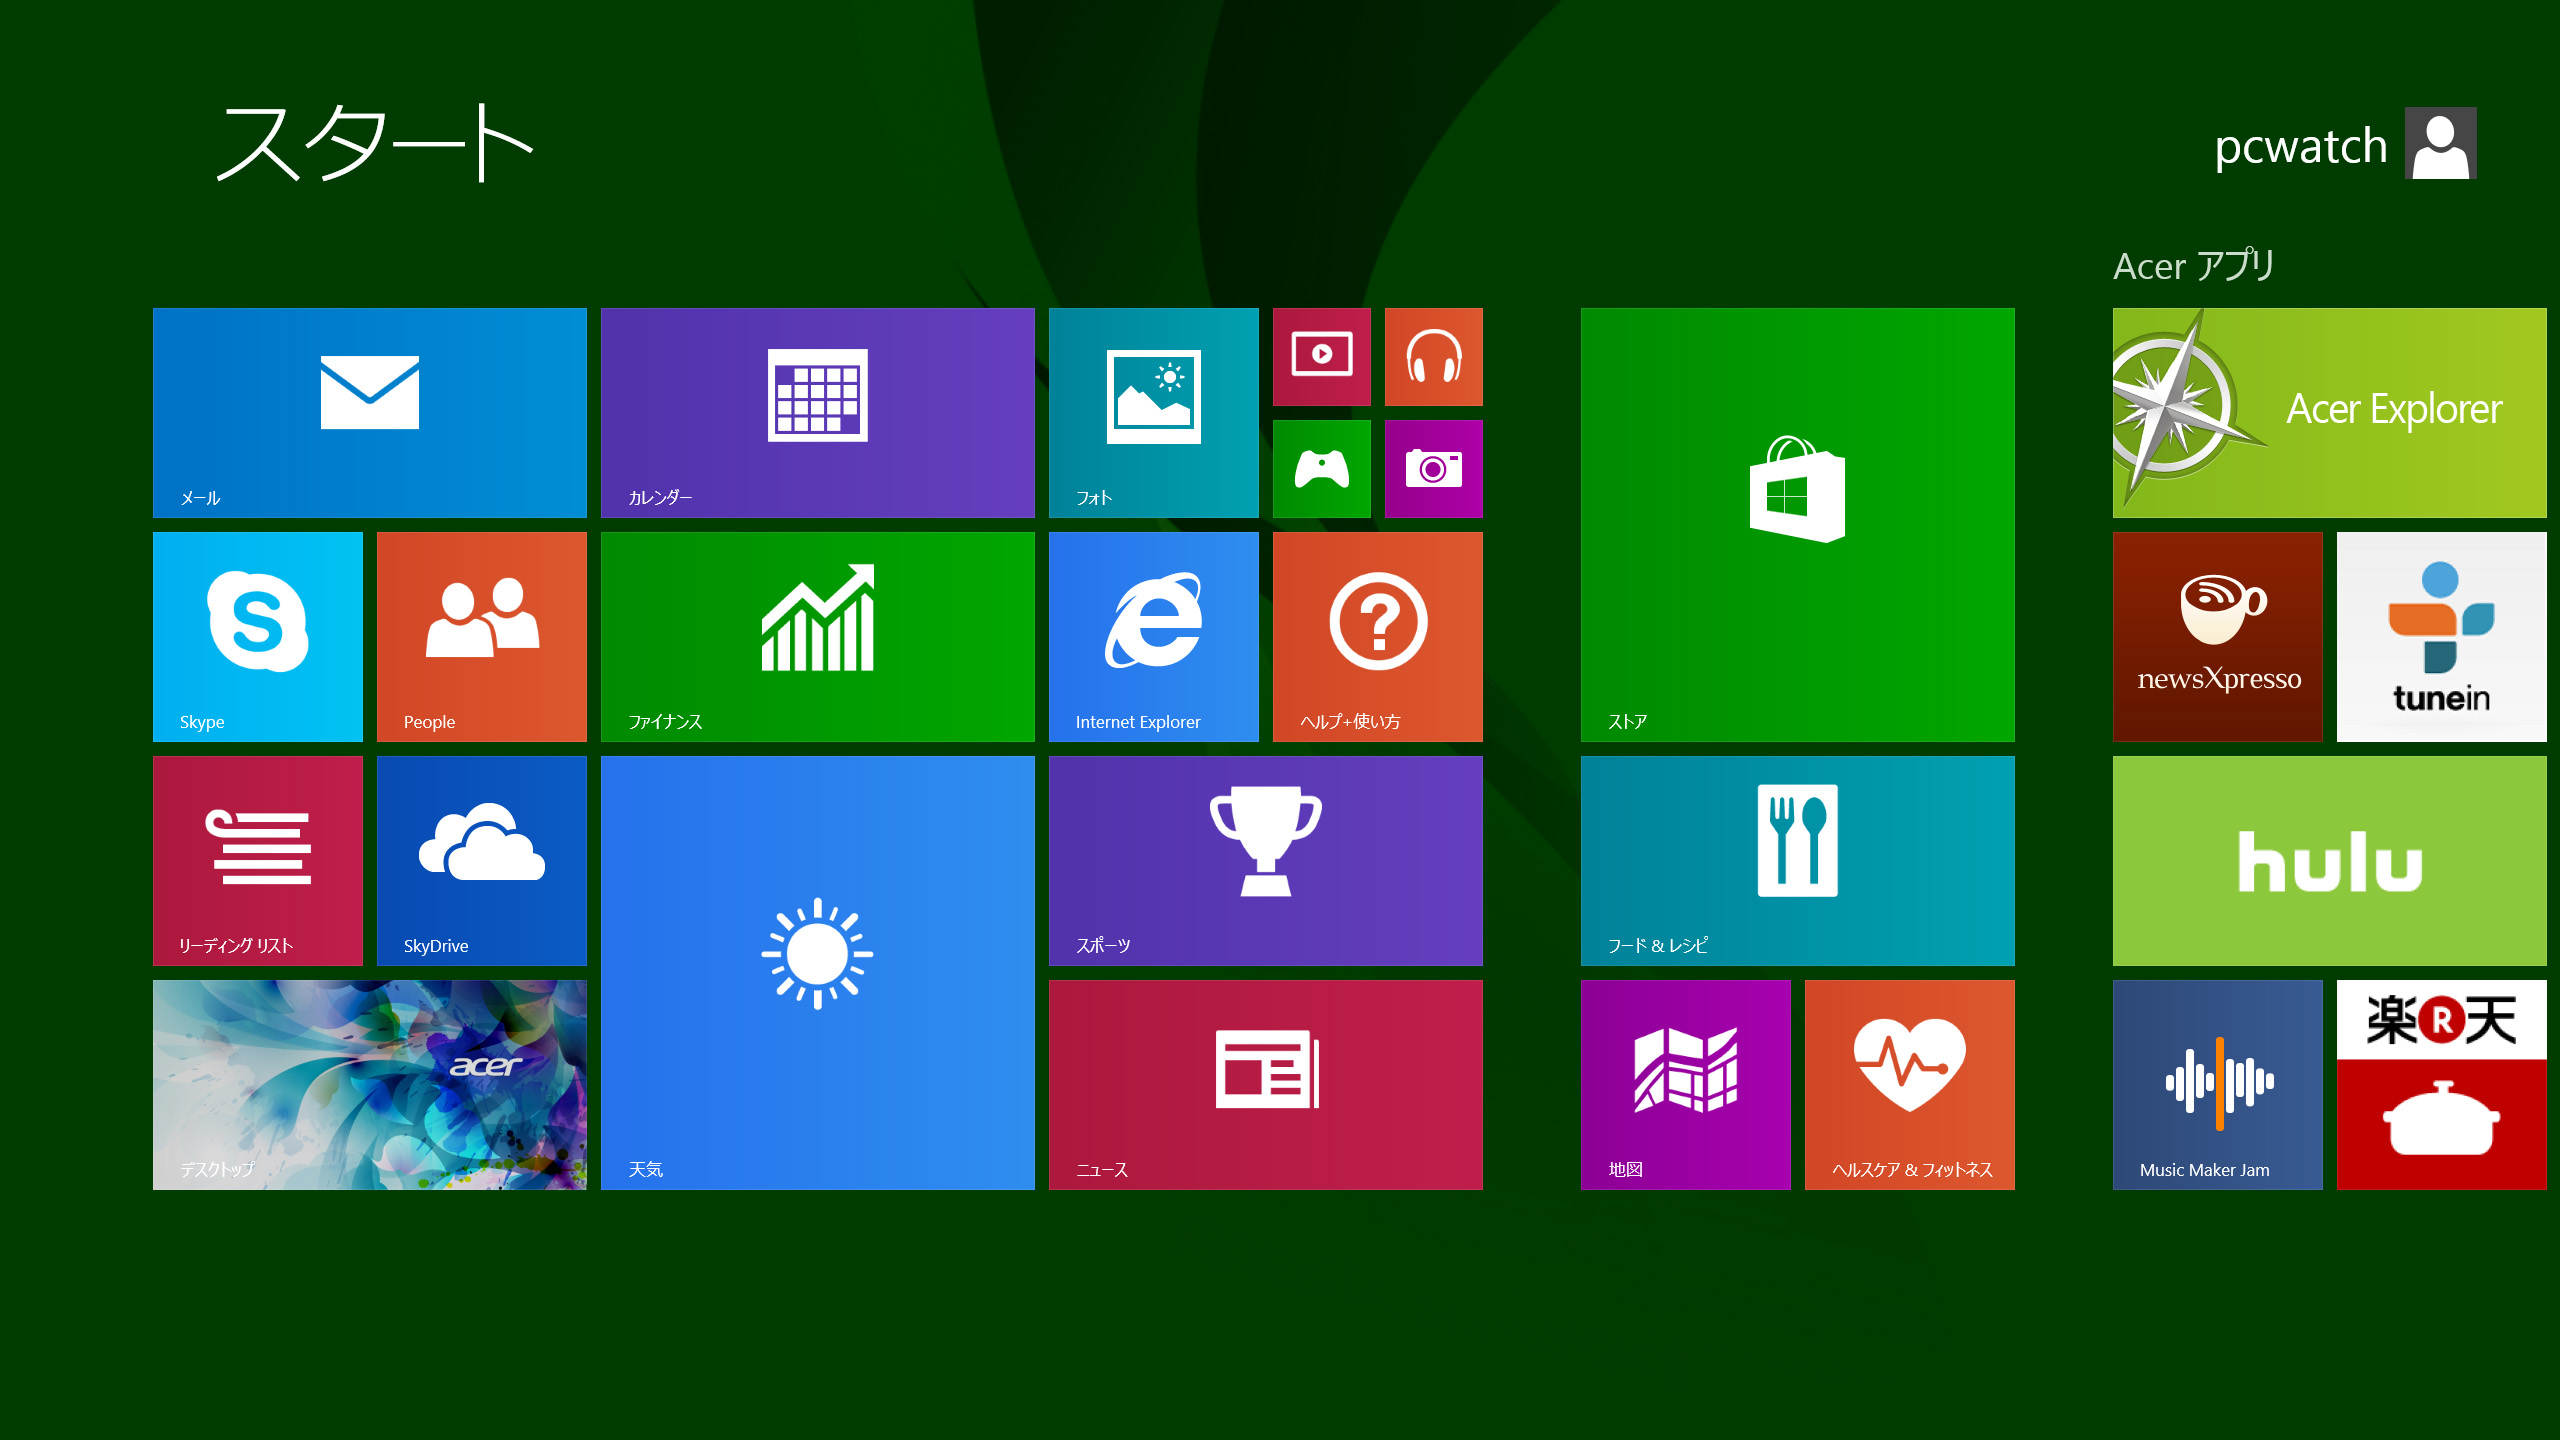This screenshot has width=2560, height=1440.
Task: Launch the Windows Store (ストア) tile
Action: 1797,524
